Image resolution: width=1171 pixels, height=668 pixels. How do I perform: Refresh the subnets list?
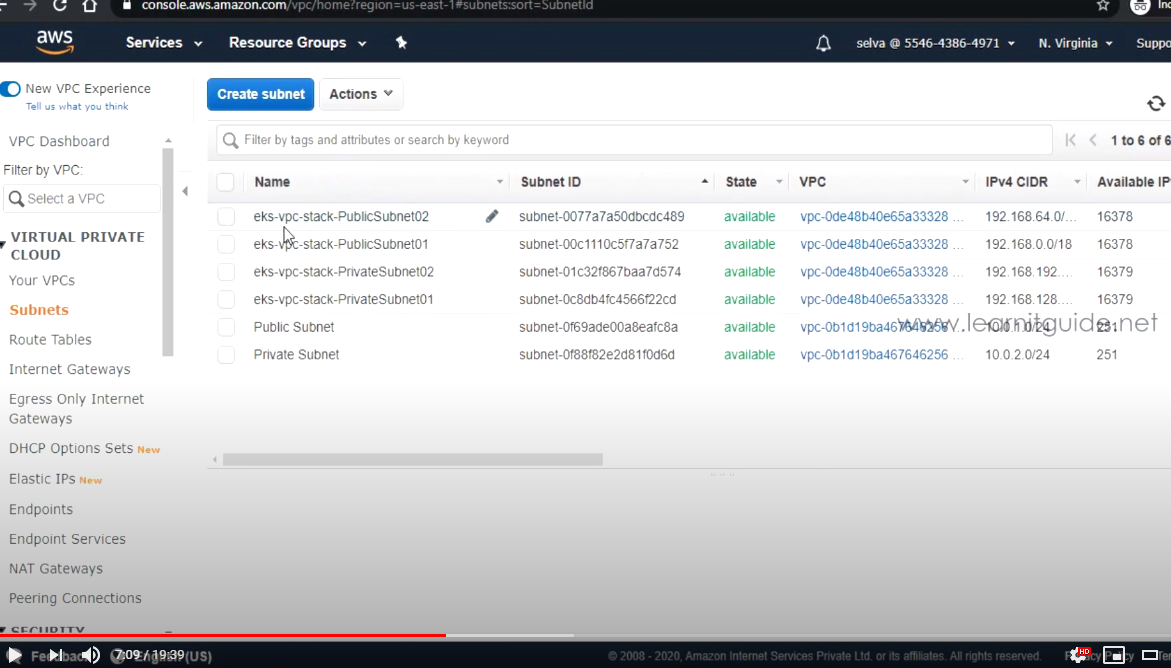1155,103
